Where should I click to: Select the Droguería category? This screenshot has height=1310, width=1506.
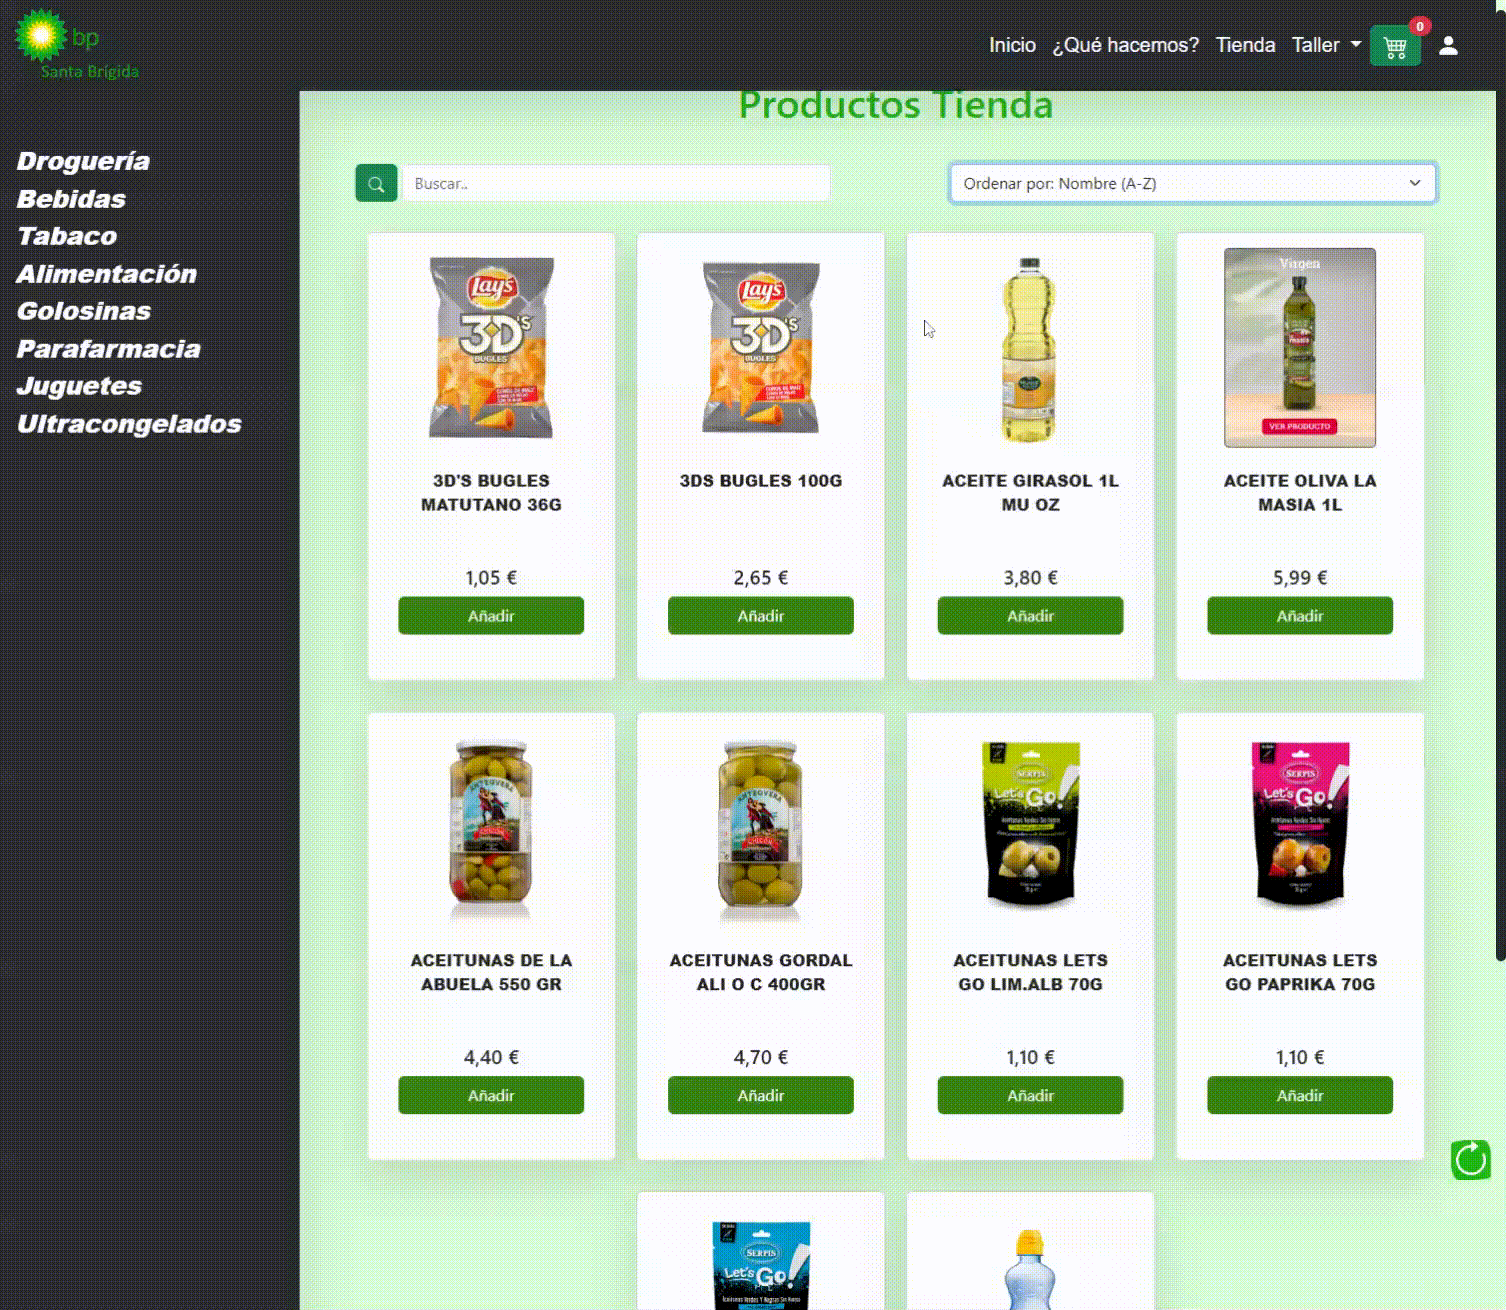click(x=83, y=161)
